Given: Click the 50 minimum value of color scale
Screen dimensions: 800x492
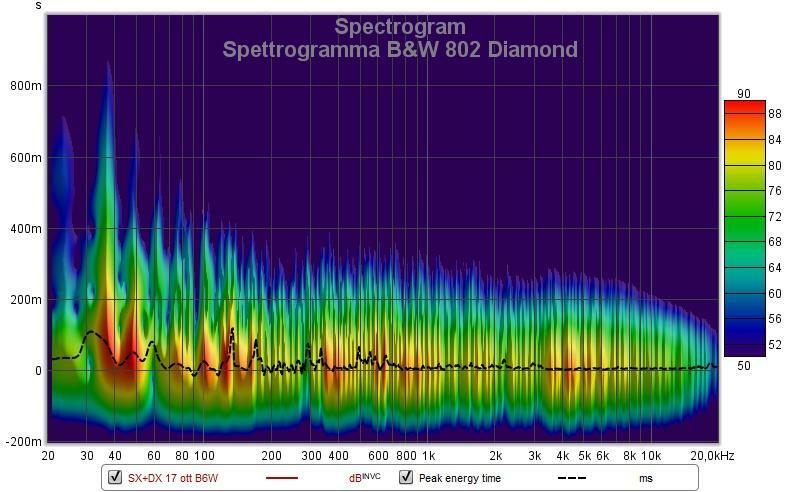Looking at the screenshot, I should tap(744, 365).
